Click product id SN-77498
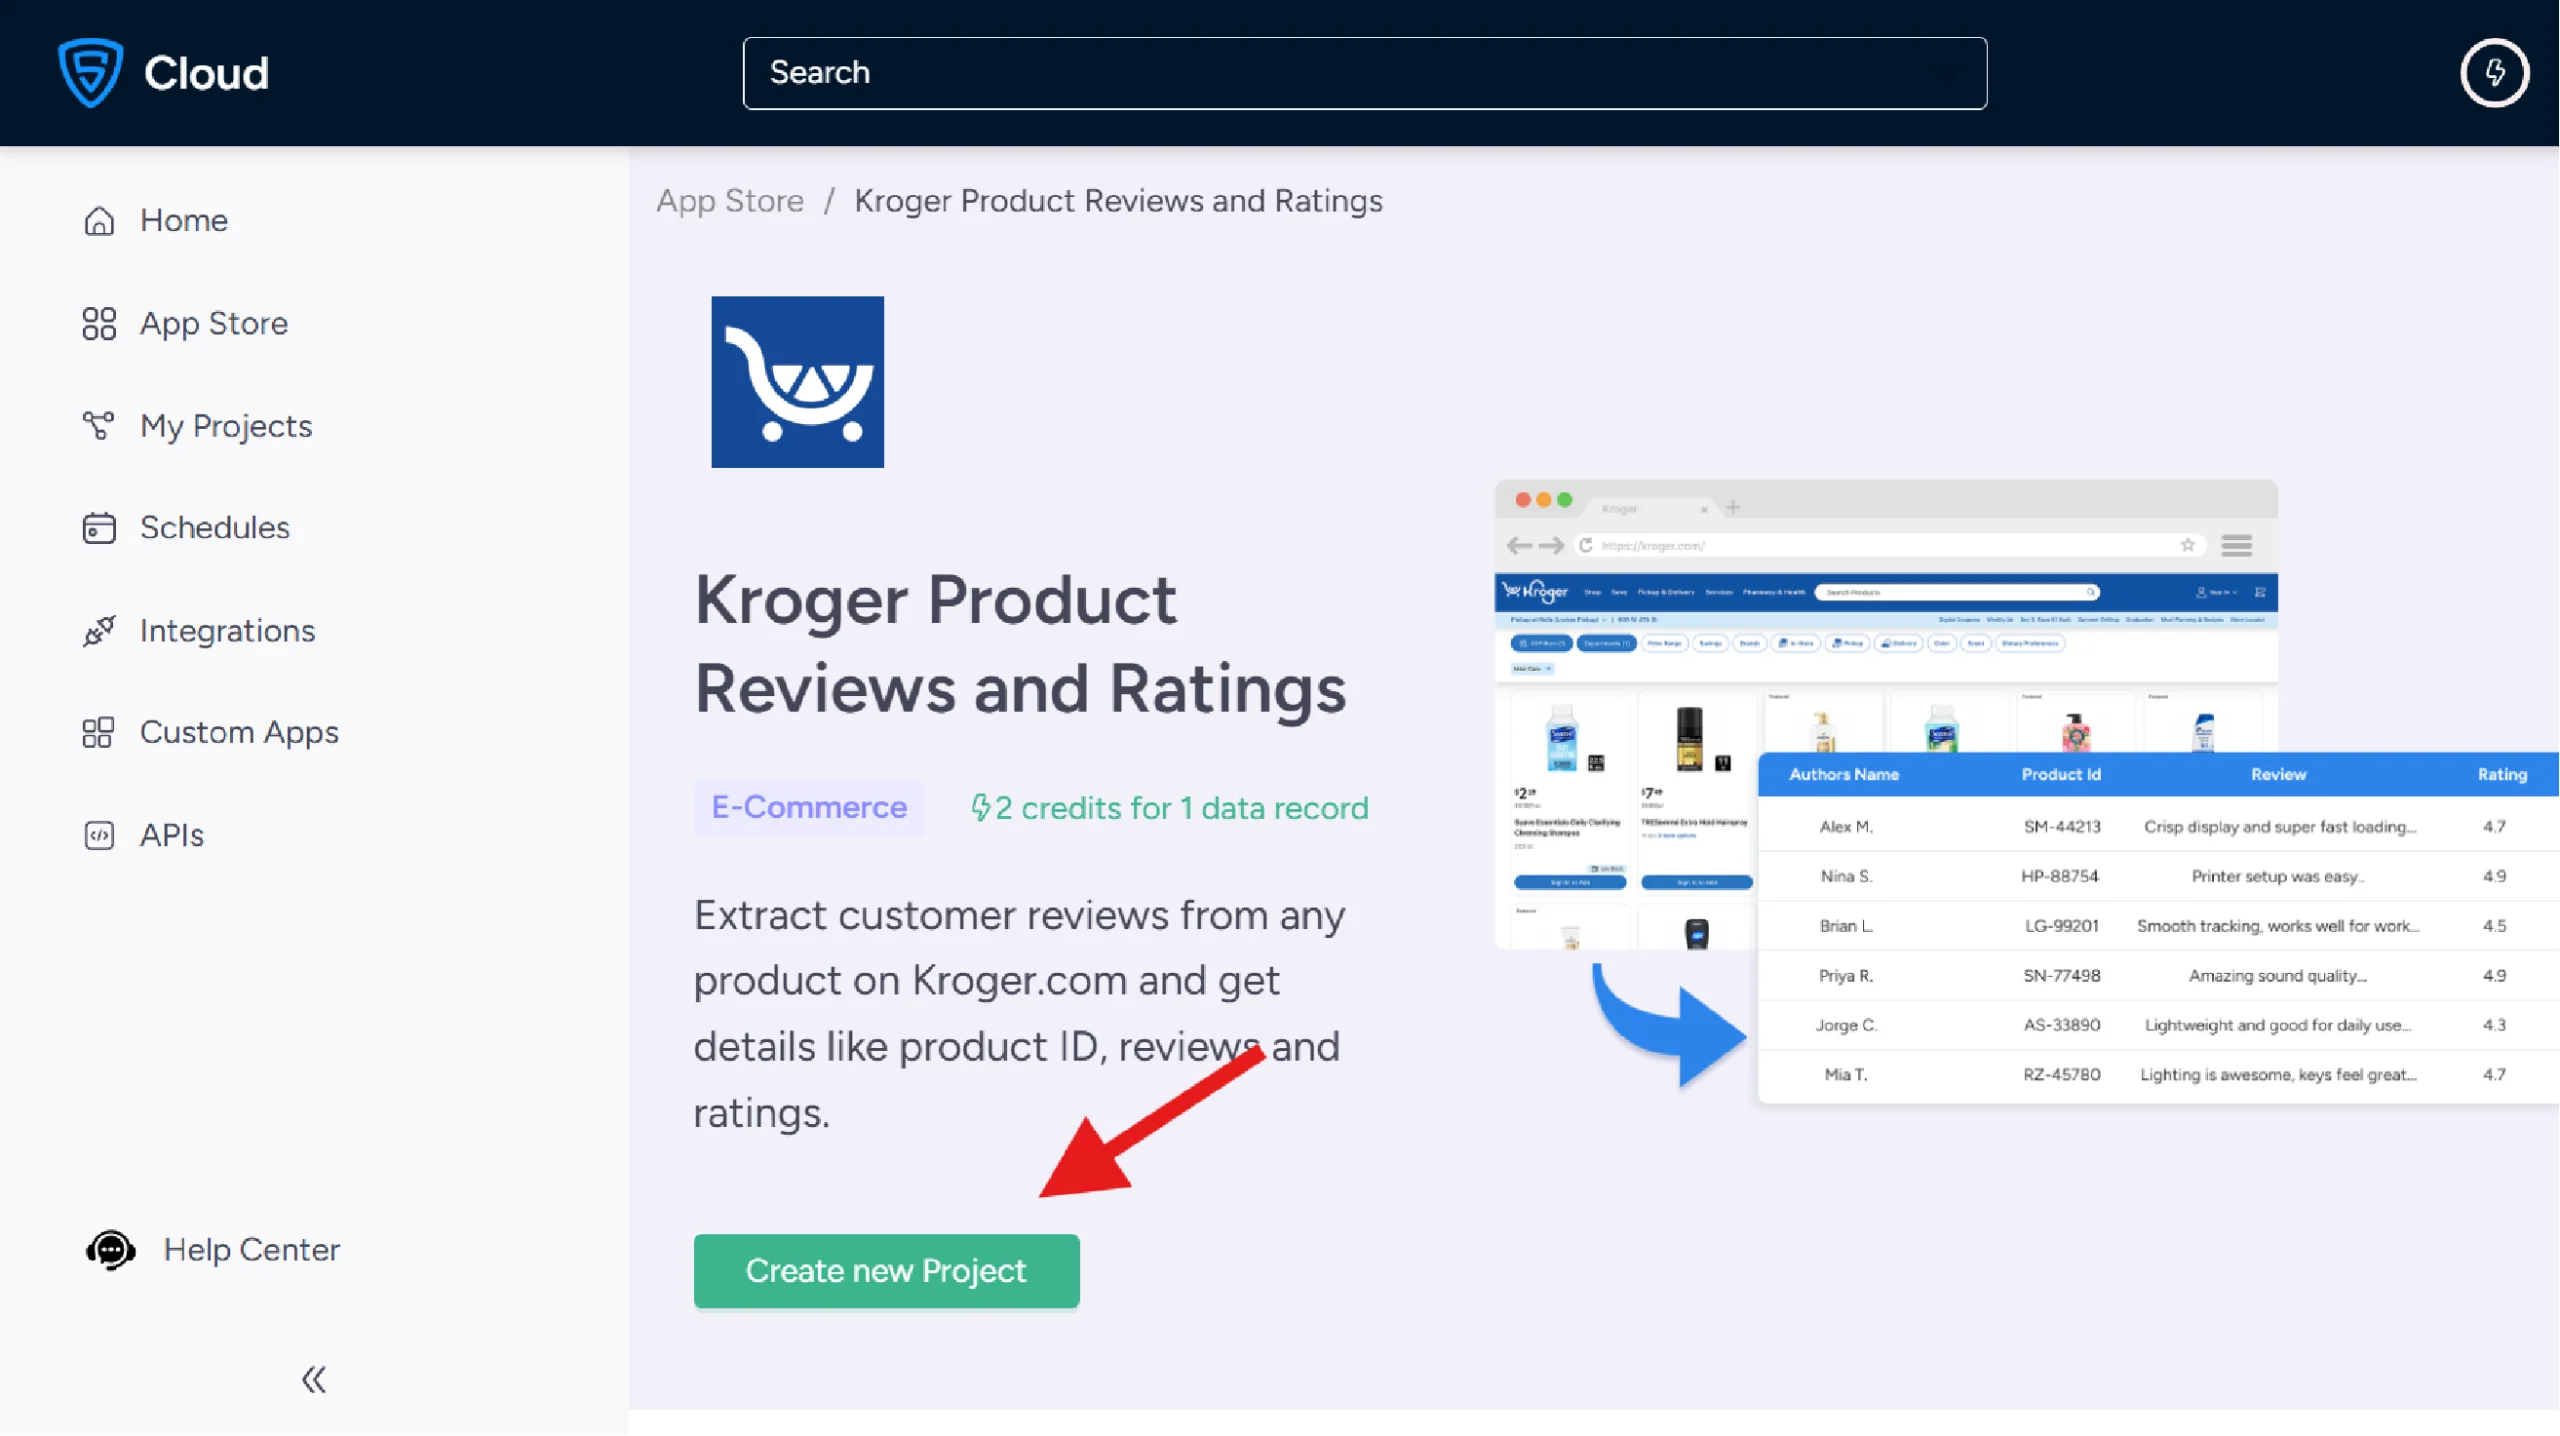The height and width of the screenshot is (1436, 2560). [x=2061, y=975]
